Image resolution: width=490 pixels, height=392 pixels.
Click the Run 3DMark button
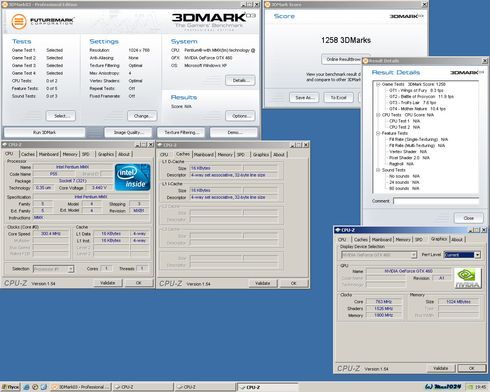coord(44,132)
